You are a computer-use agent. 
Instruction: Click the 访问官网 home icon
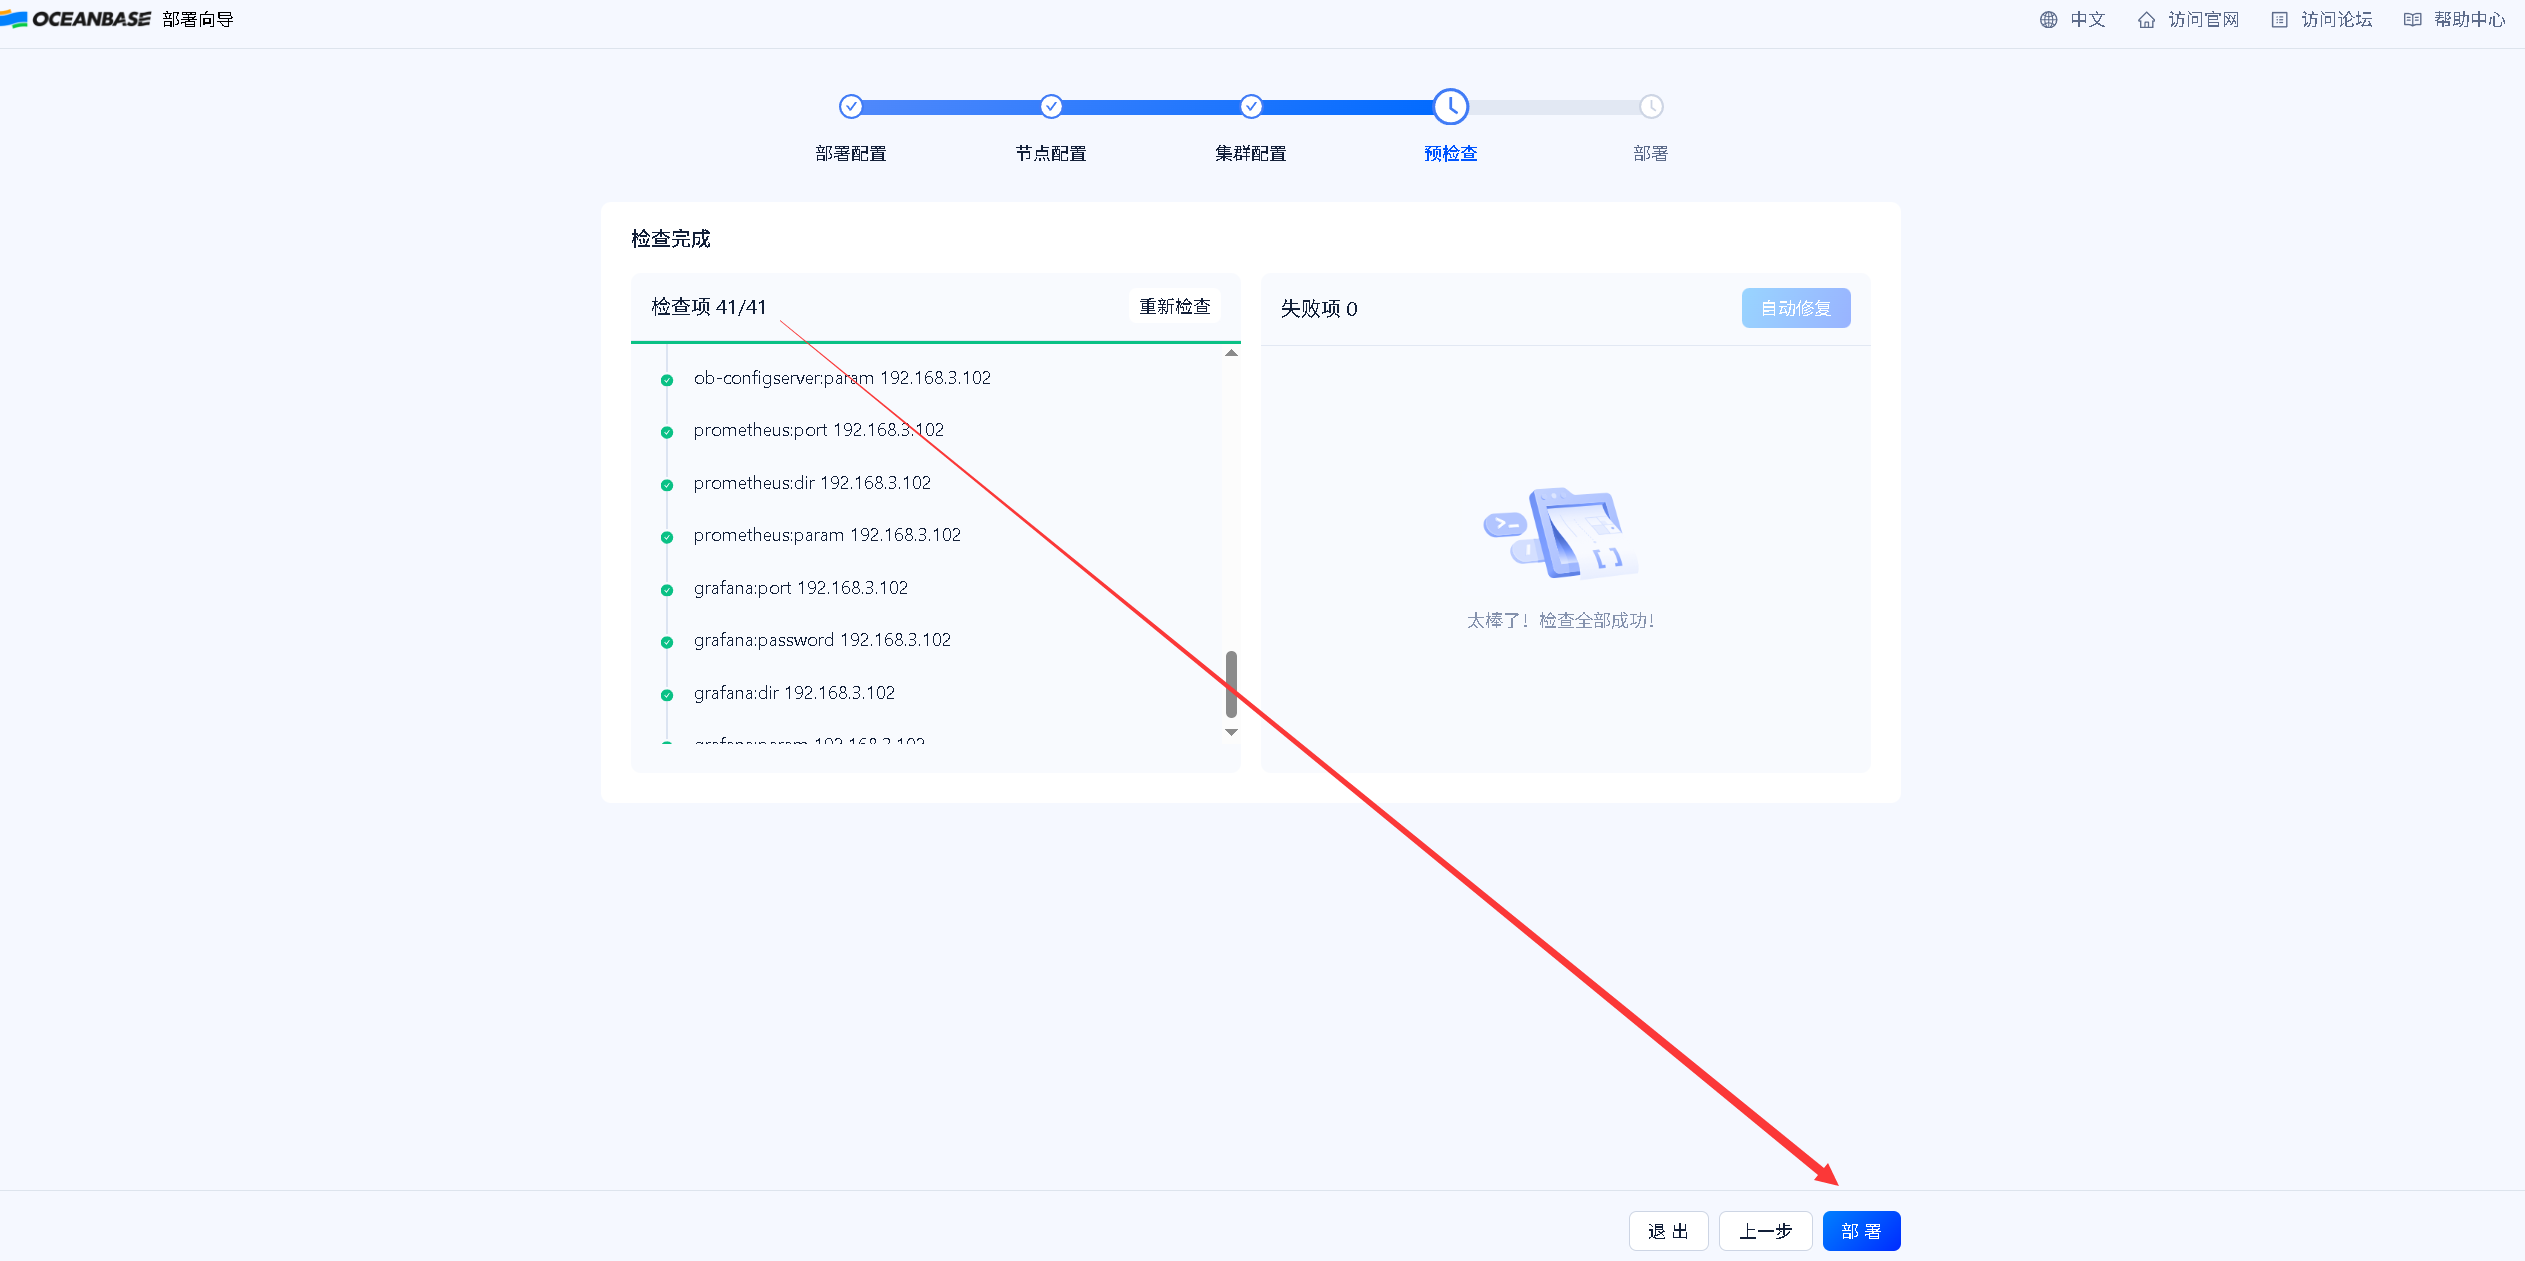[x=2146, y=19]
